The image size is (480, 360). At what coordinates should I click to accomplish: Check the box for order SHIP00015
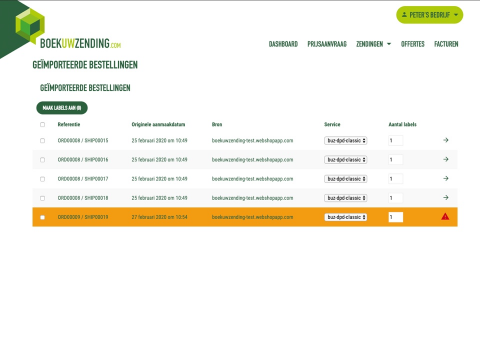click(x=42, y=140)
